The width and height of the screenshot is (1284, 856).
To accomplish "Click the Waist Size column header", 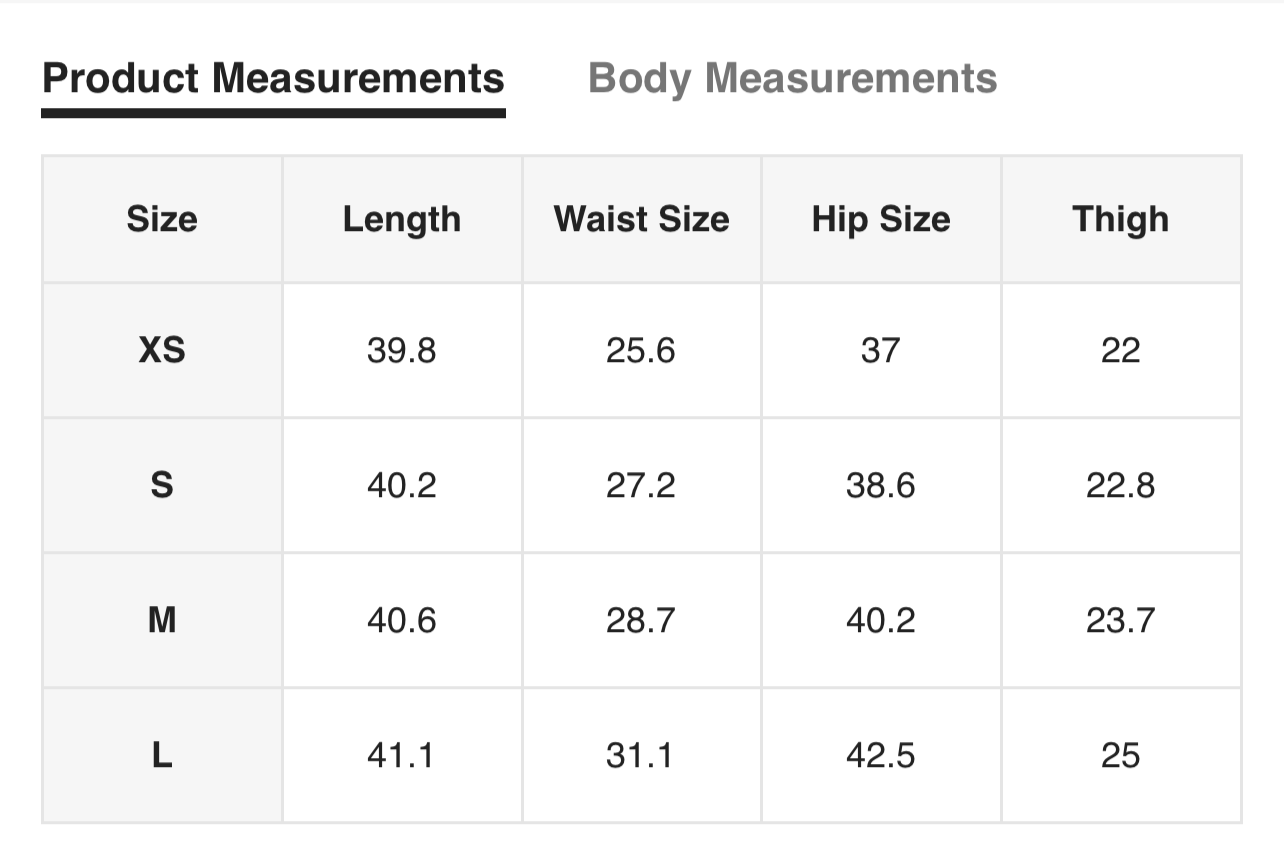I will pos(641,219).
